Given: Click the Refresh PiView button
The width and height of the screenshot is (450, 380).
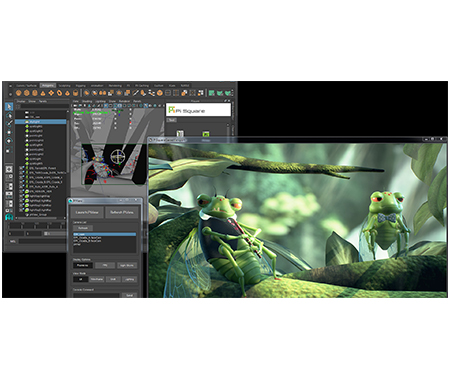Looking at the screenshot, I should click(x=122, y=212).
